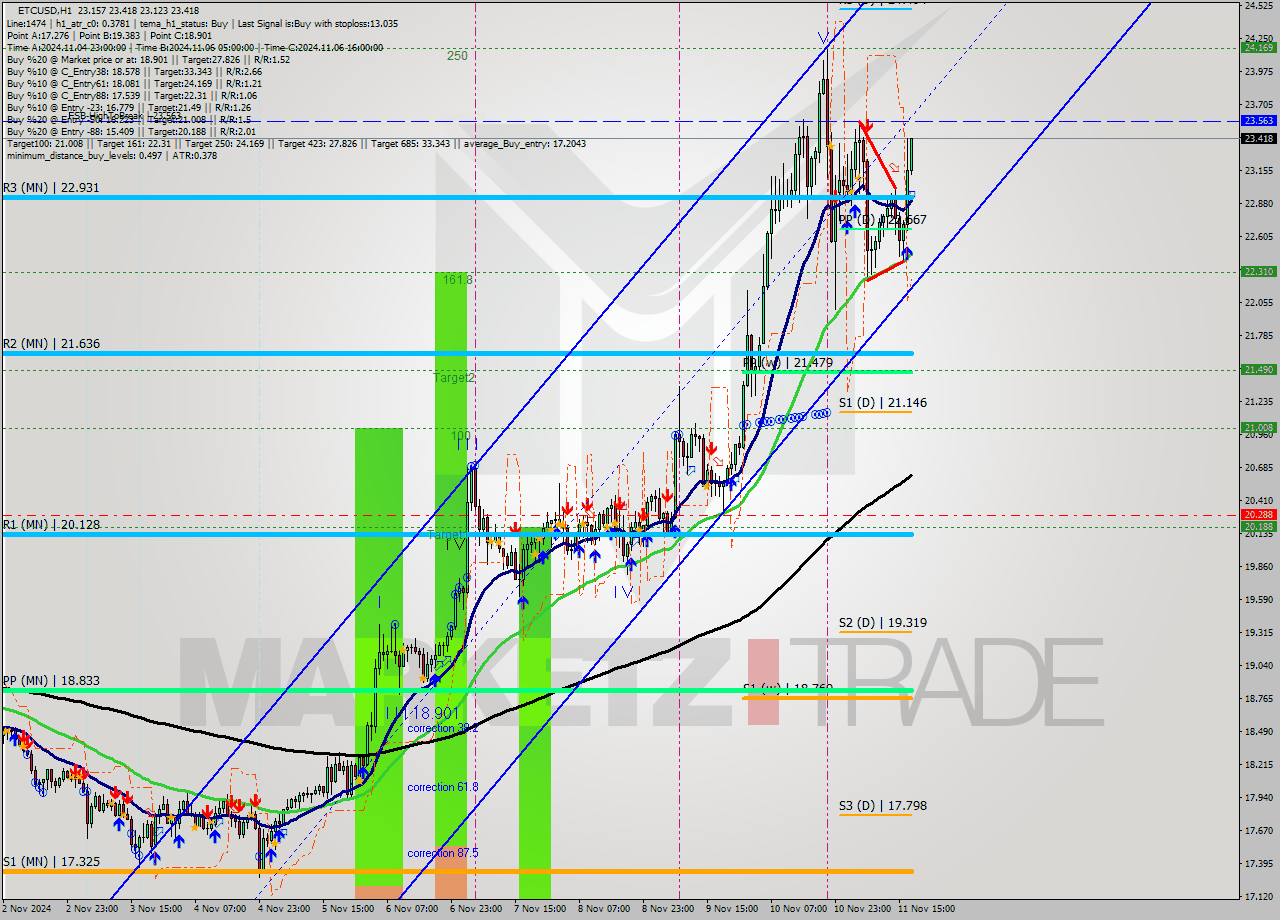Click the 'R2 (MN) | 21.636' pivot label
The width and height of the screenshot is (1280, 920).
(50, 343)
